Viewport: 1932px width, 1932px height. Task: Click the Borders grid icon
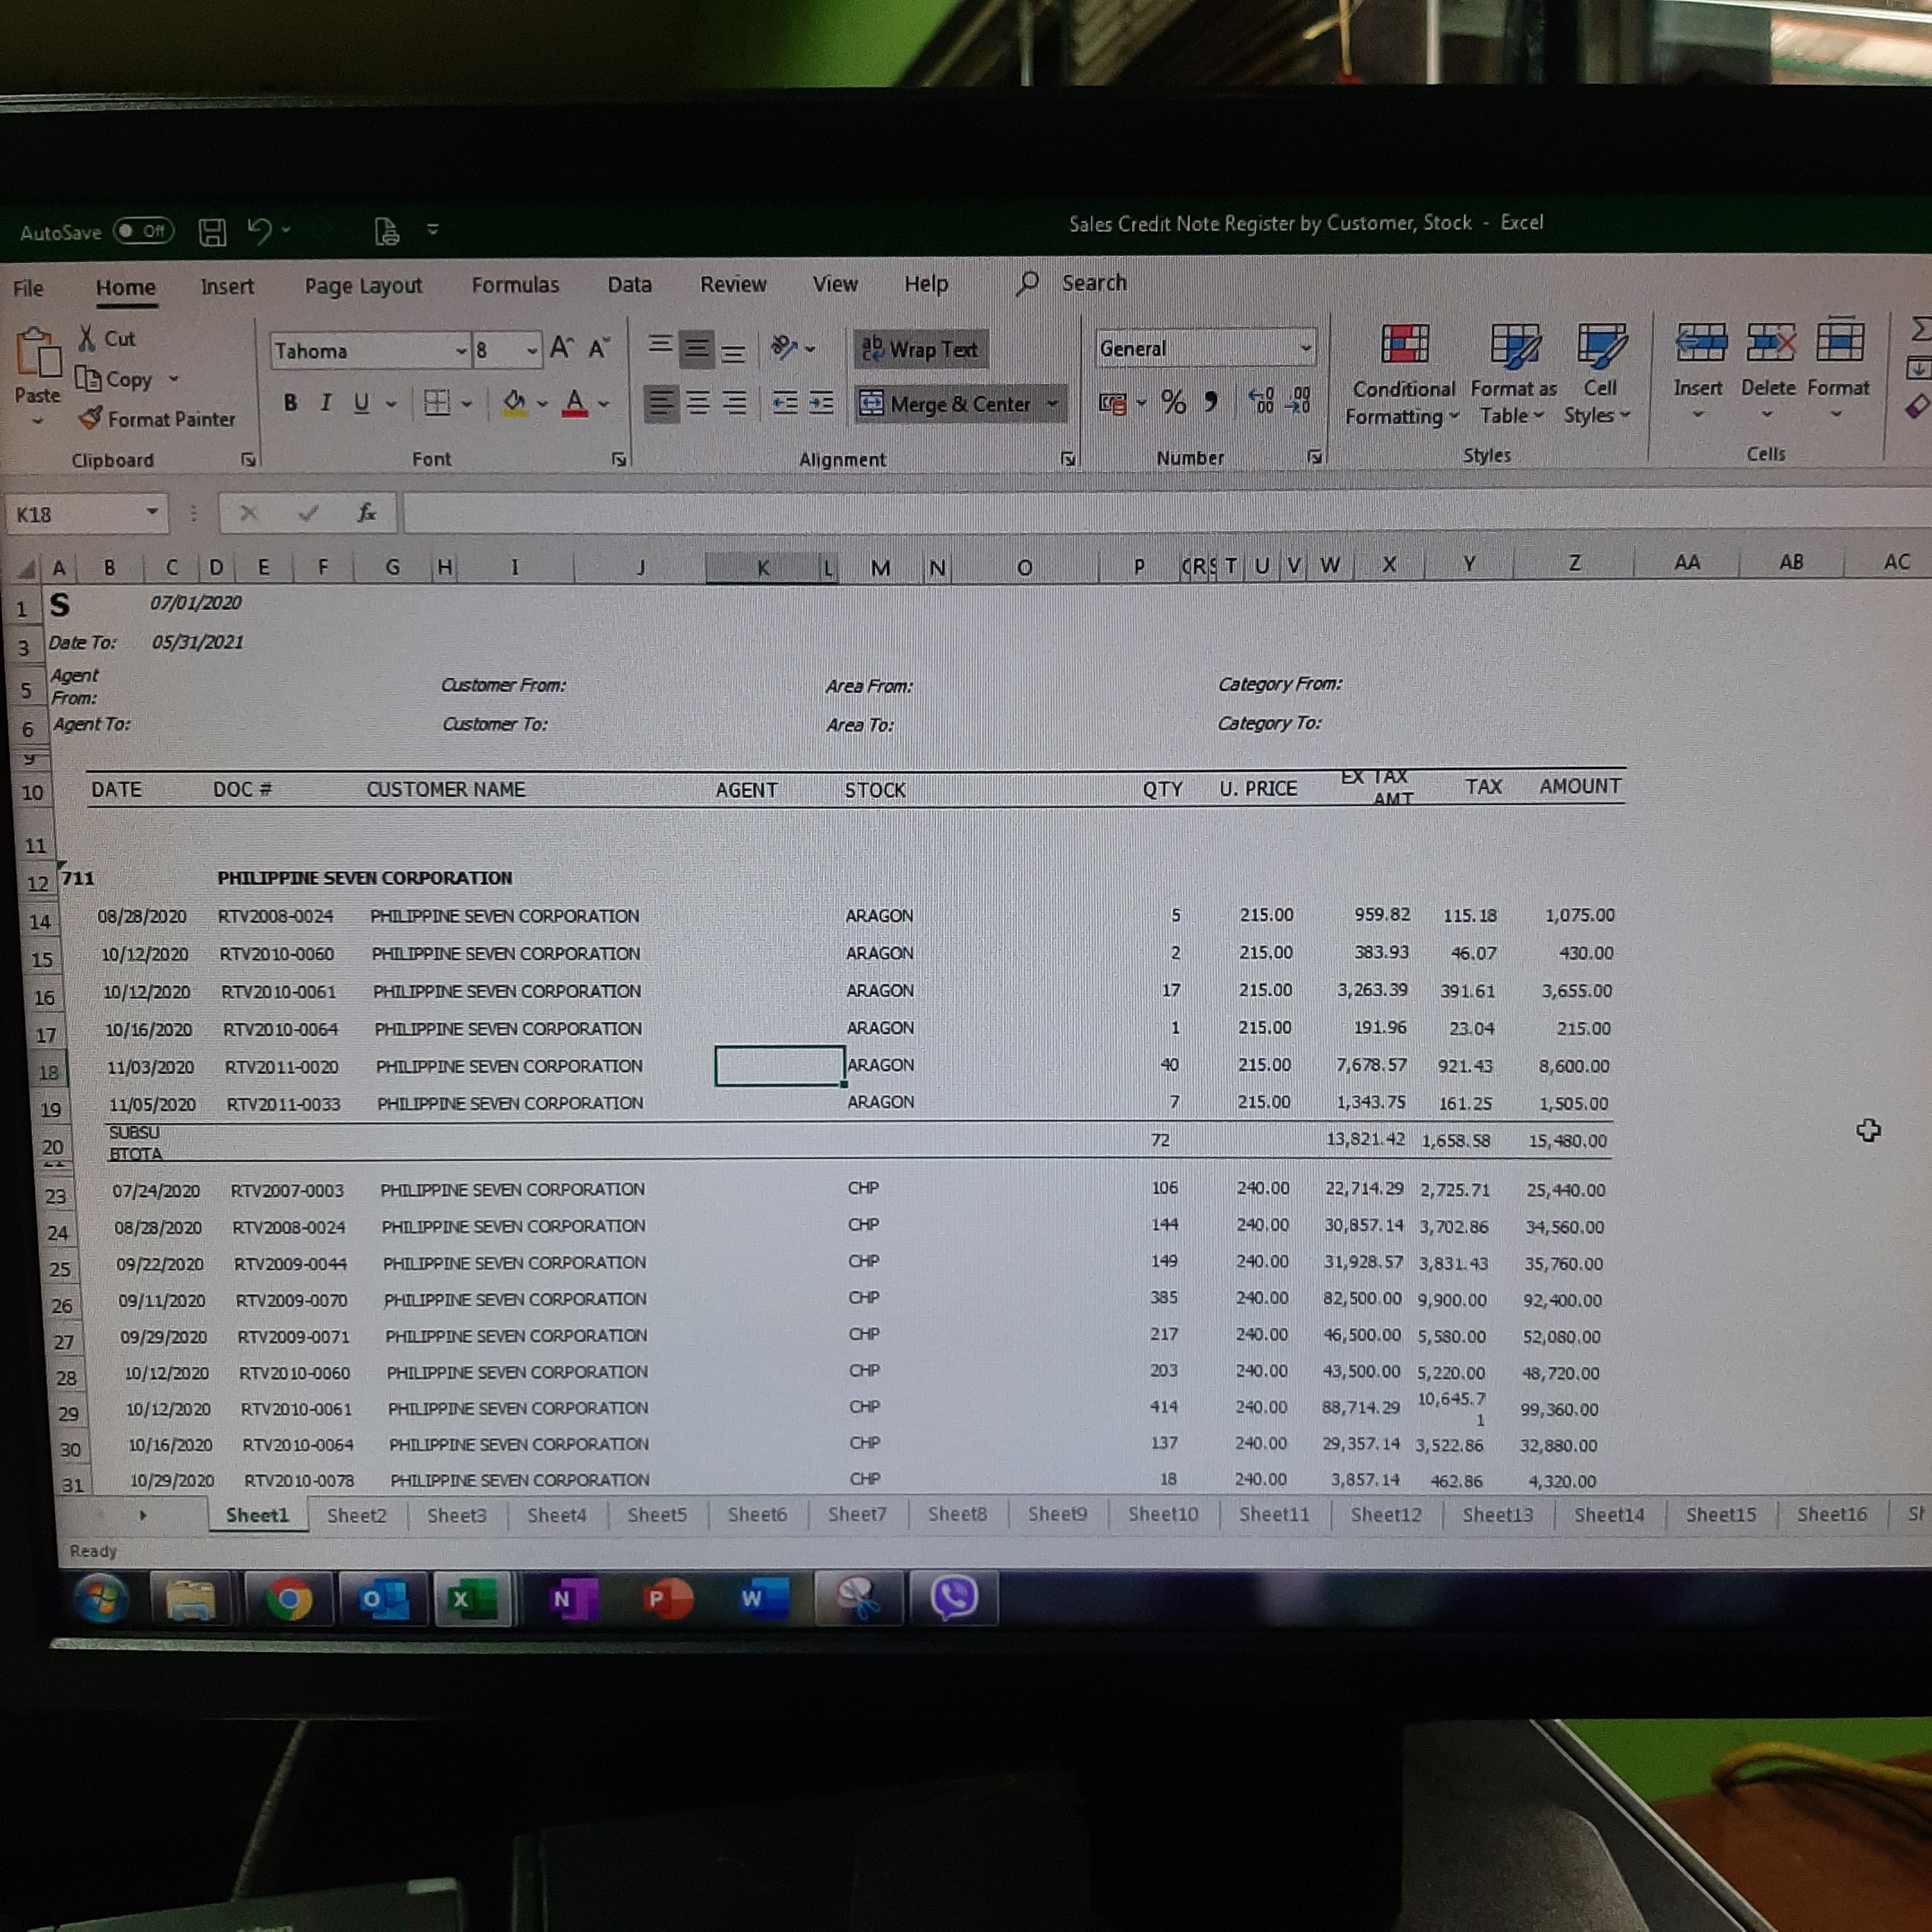click(x=437, y=403)
